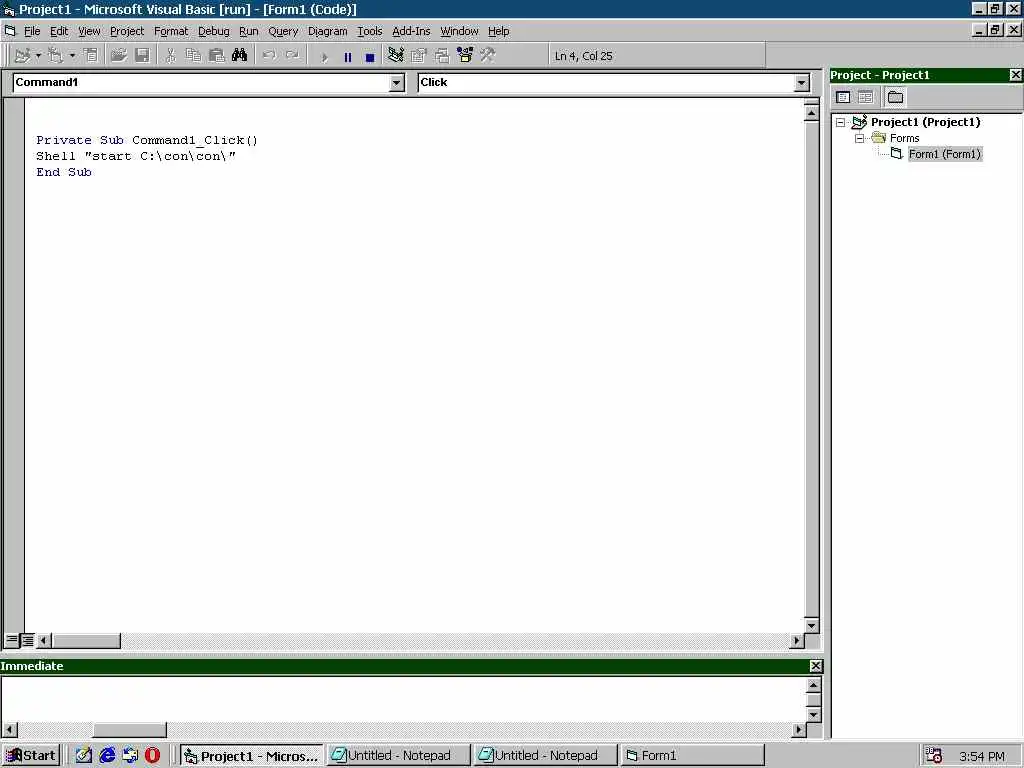Open the Object Browser toolbar icon
1024x768 pixels.
[465, 56]
